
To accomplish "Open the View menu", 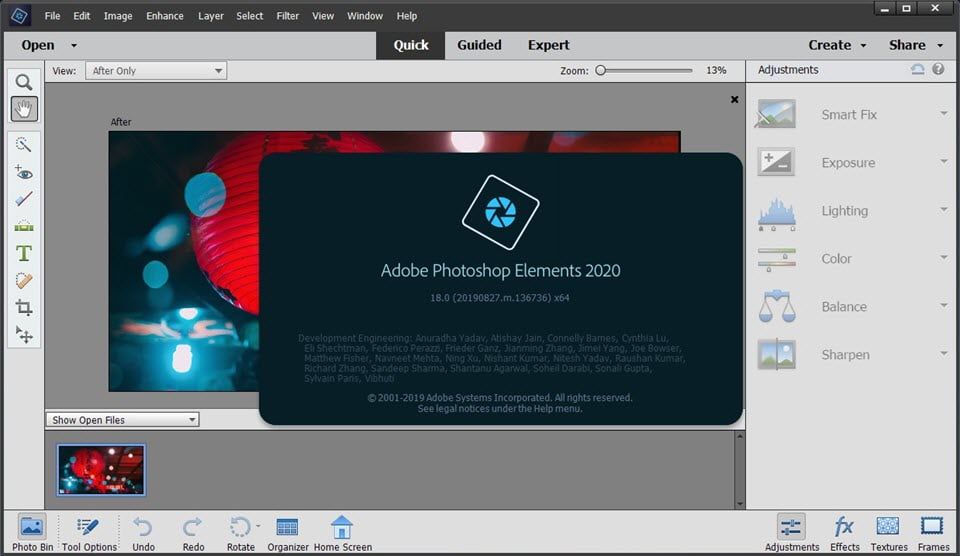I will coord(323,16).
